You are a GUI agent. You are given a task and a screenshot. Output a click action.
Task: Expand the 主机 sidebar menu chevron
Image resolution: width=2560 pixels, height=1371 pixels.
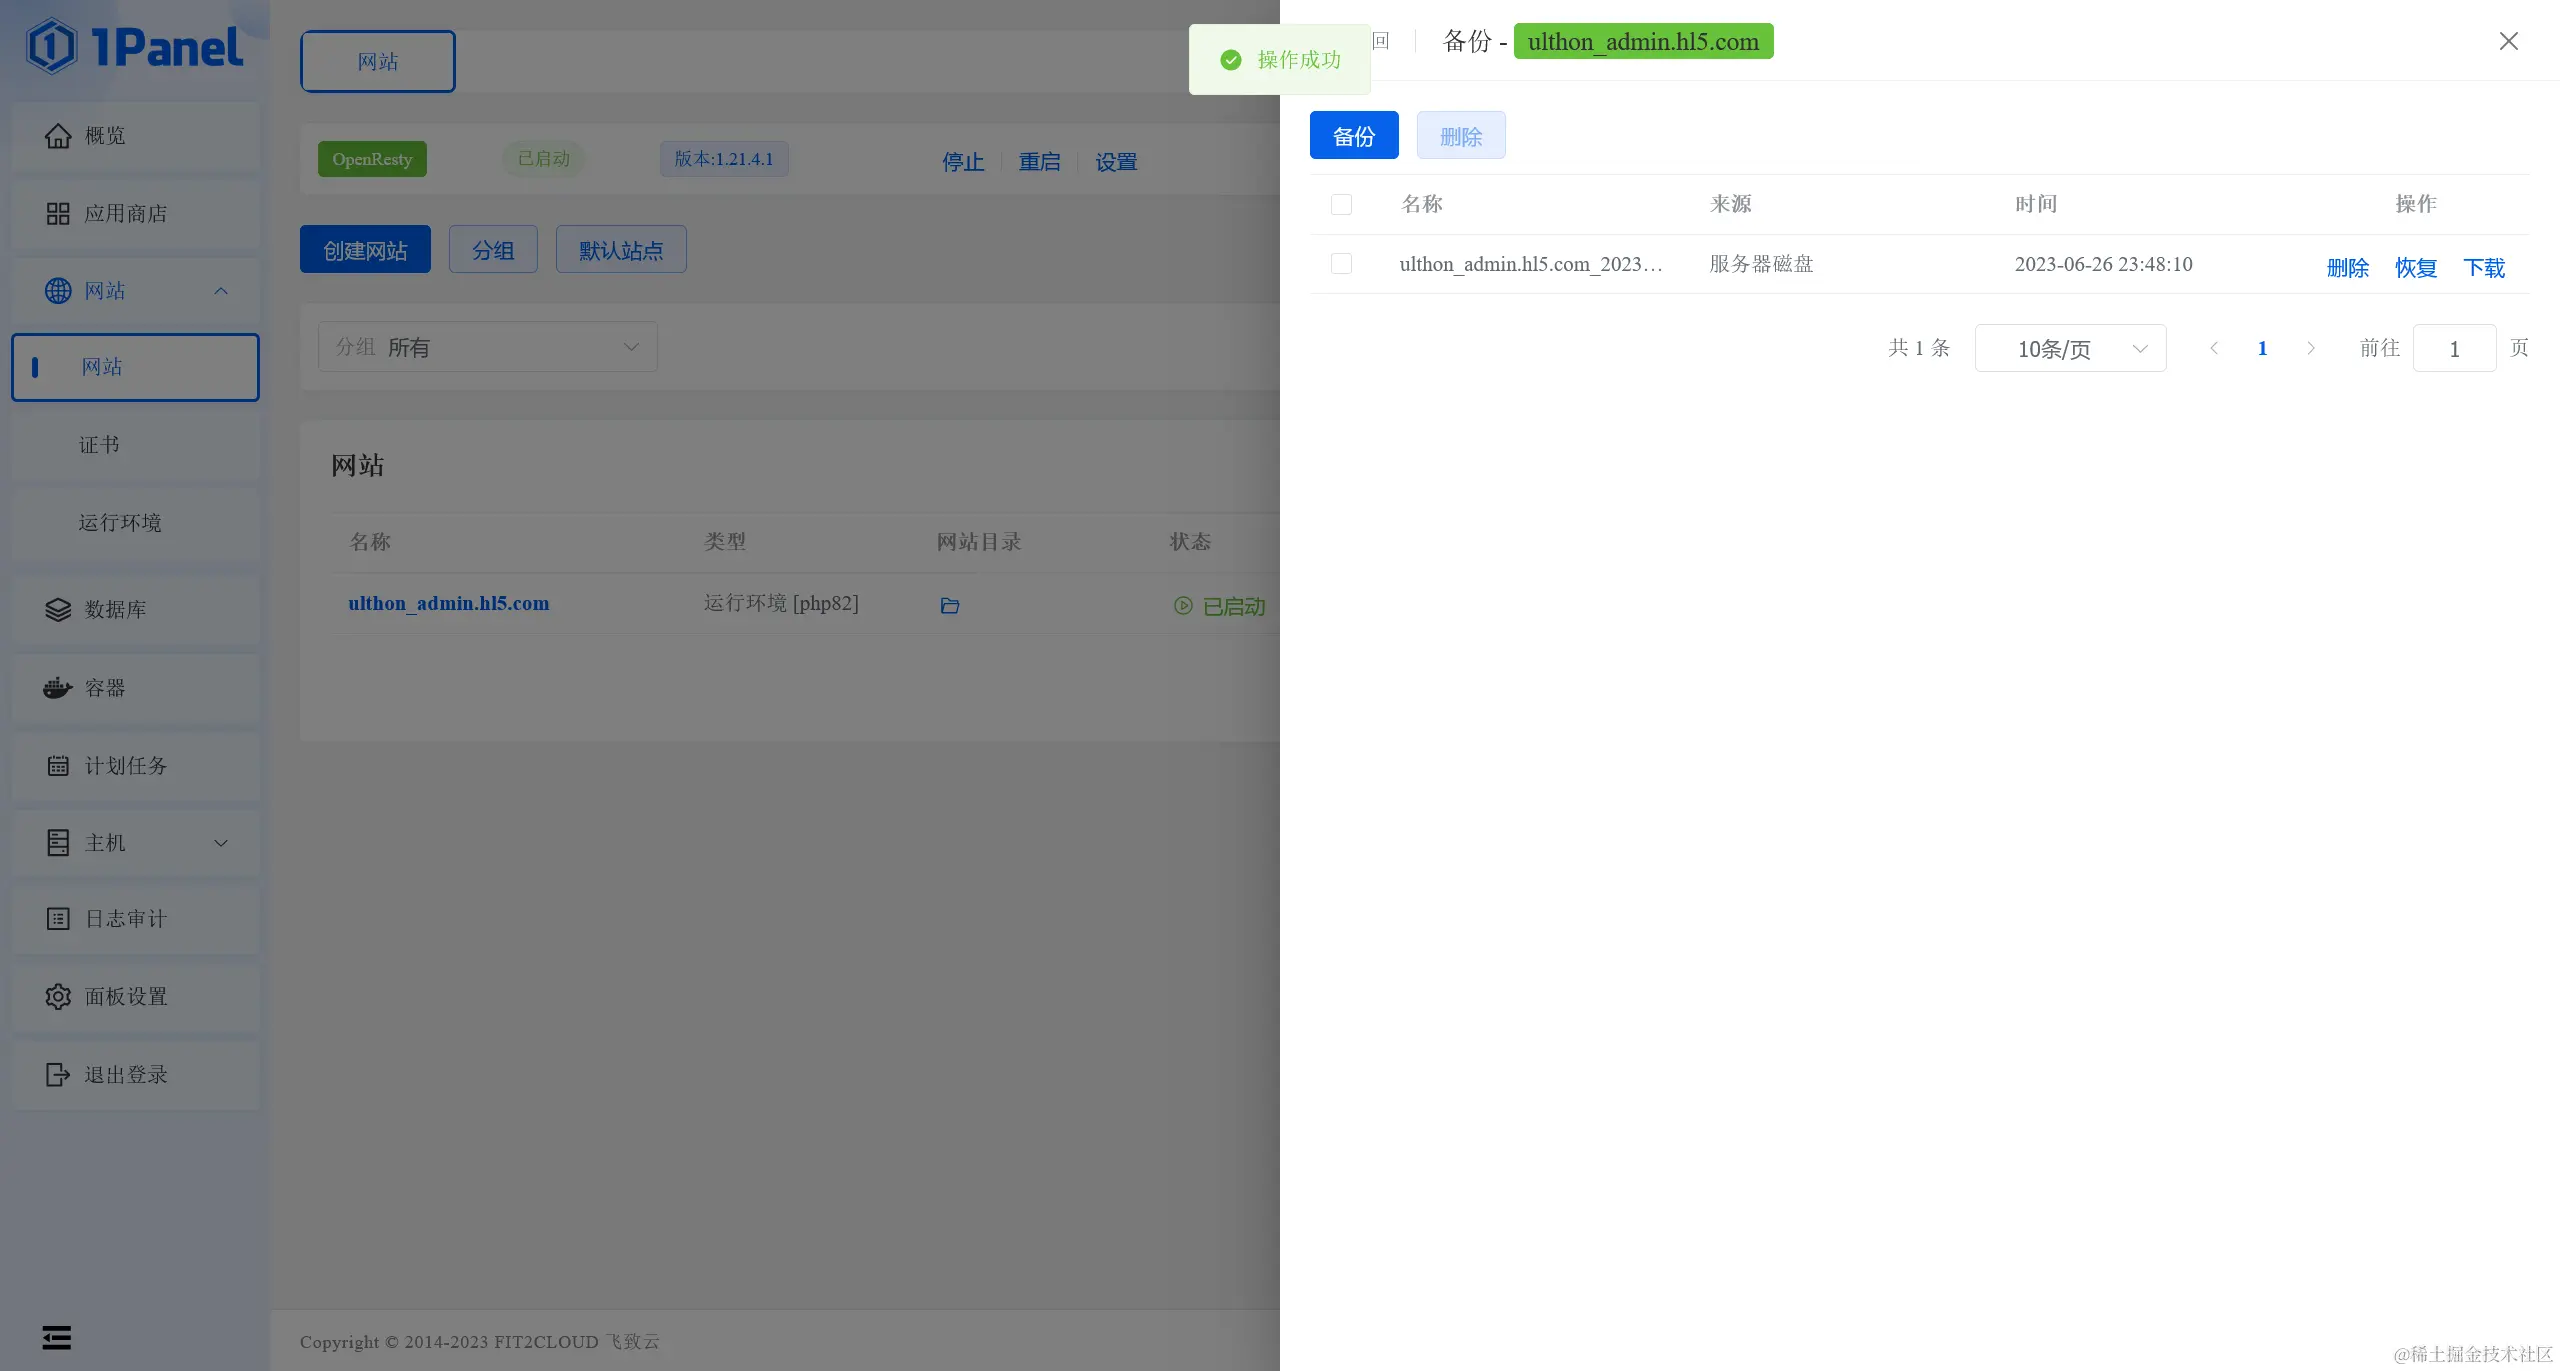point(221,843)
